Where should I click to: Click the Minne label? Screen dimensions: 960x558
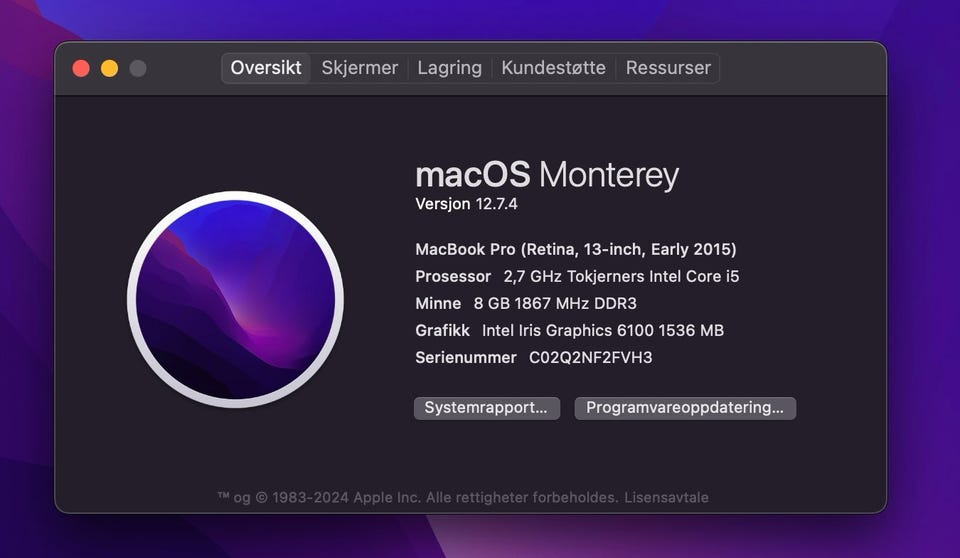click(x=438, y=303)
